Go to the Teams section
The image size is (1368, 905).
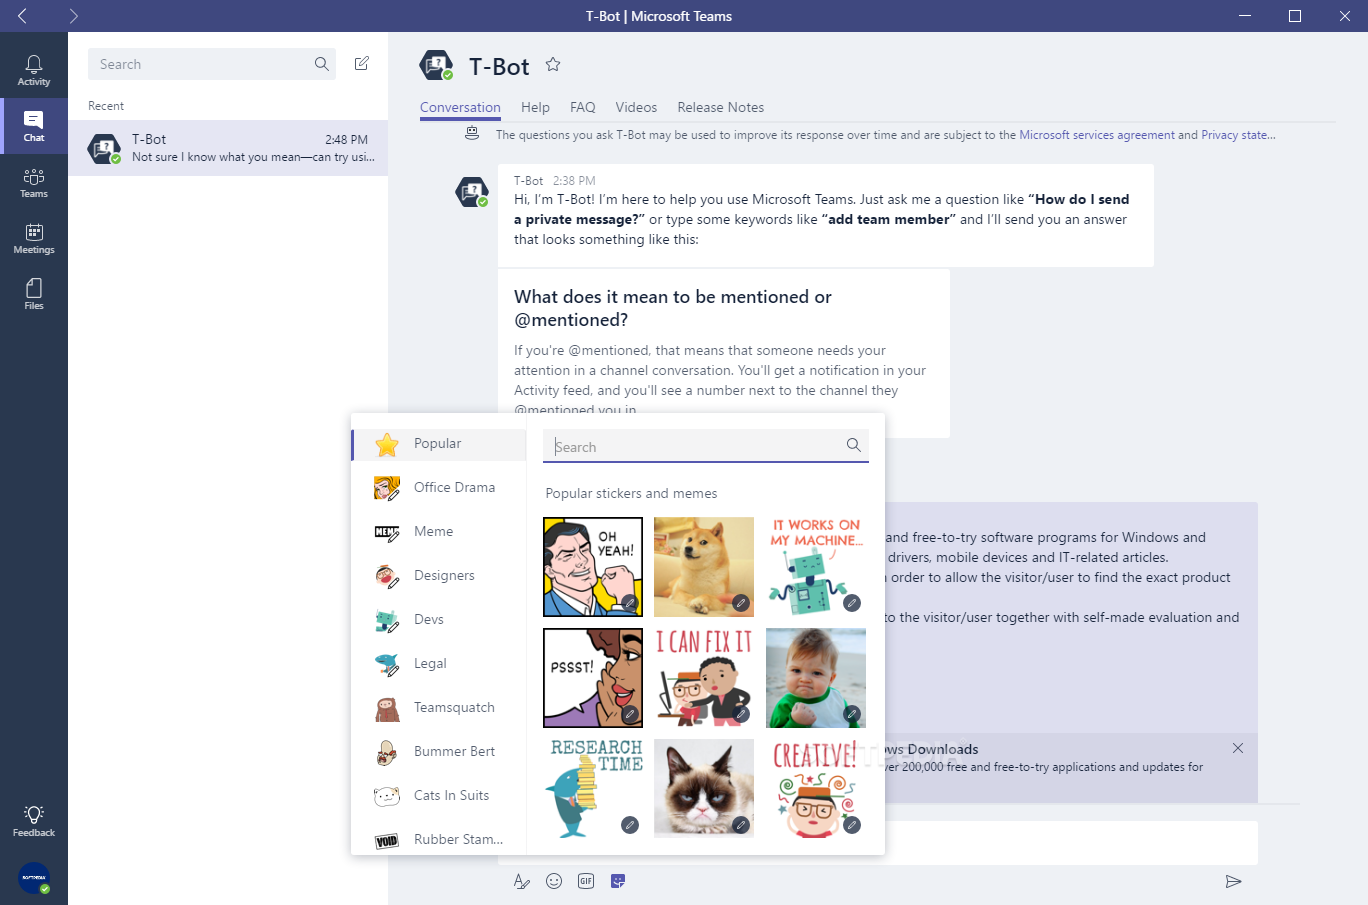coord(34,182)
